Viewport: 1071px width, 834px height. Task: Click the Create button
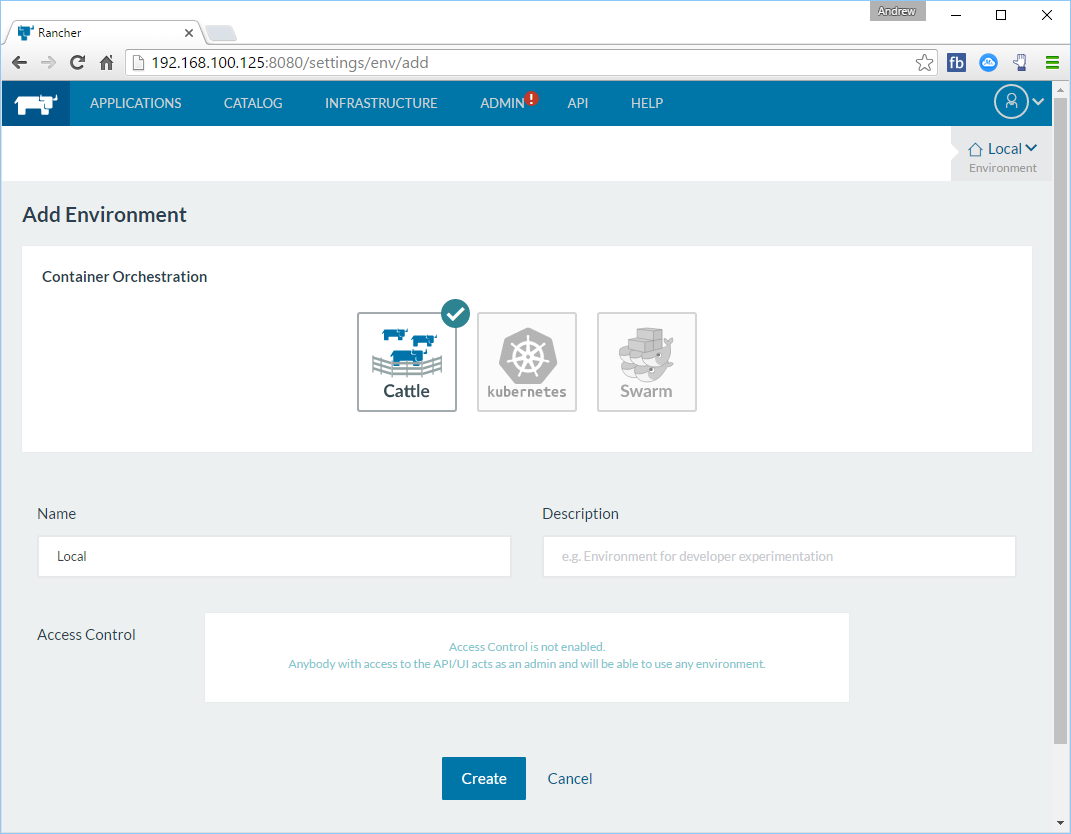484,778
